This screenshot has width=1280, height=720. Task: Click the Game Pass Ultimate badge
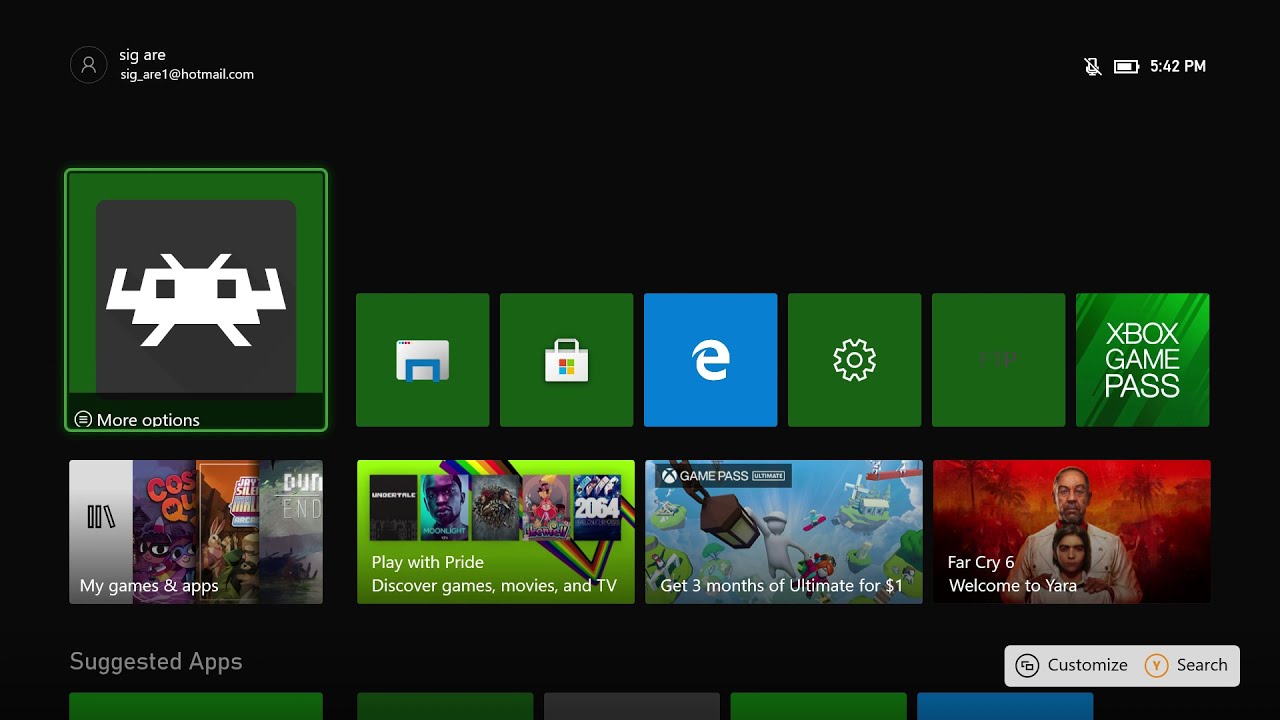[x=724, y=476]
